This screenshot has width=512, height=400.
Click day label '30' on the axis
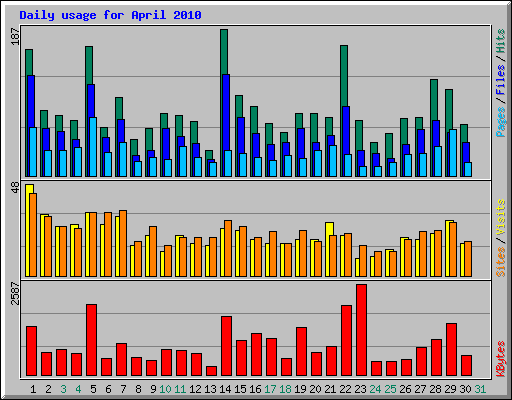(465, 389)
